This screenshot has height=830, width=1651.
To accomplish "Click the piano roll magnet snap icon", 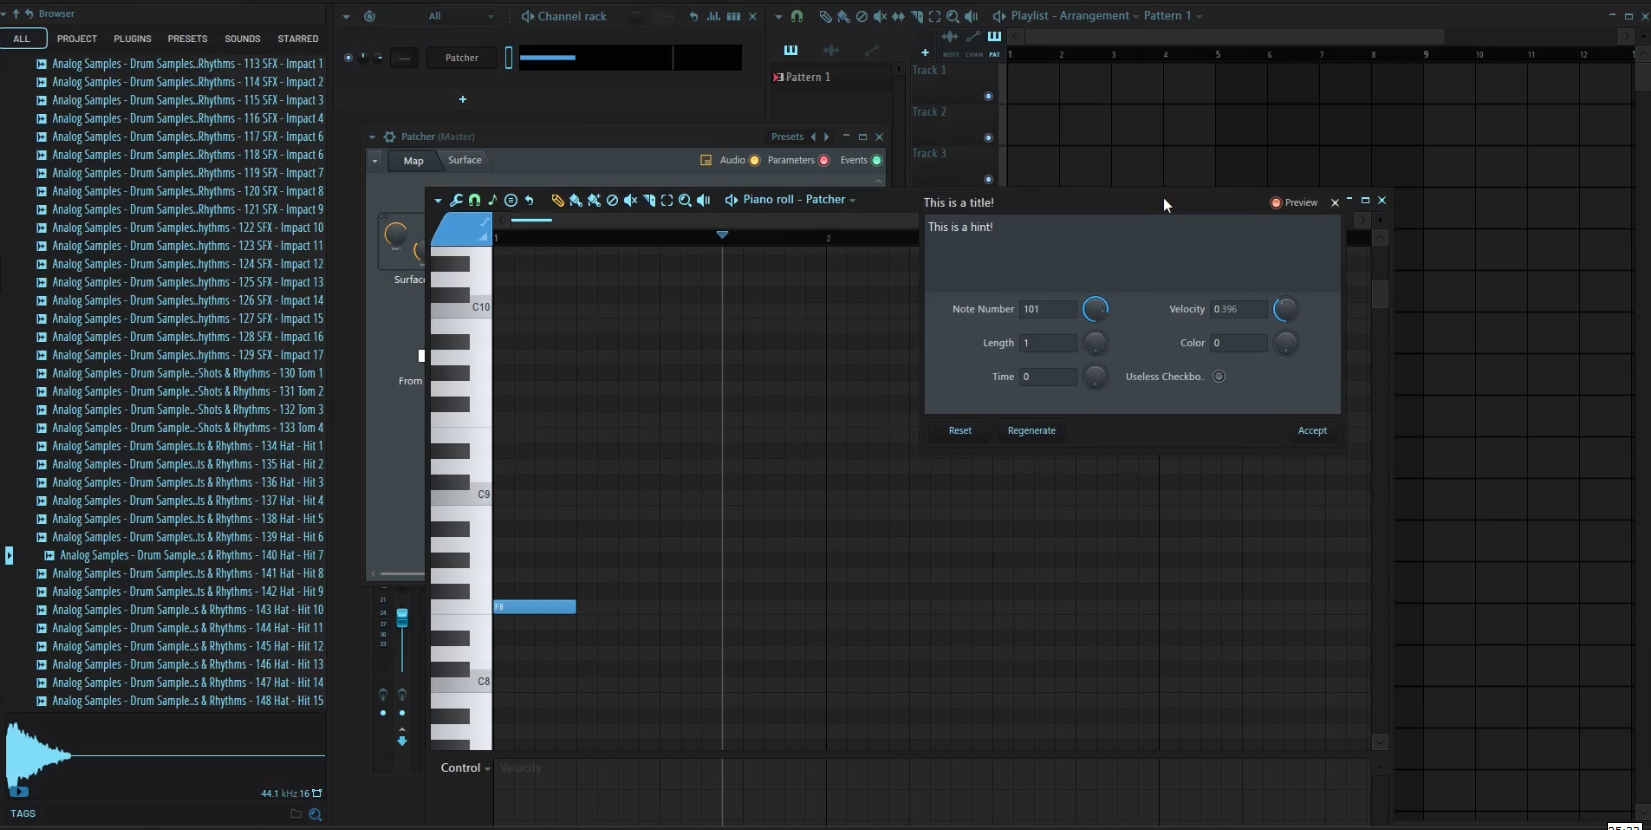I will coord(474,200).
